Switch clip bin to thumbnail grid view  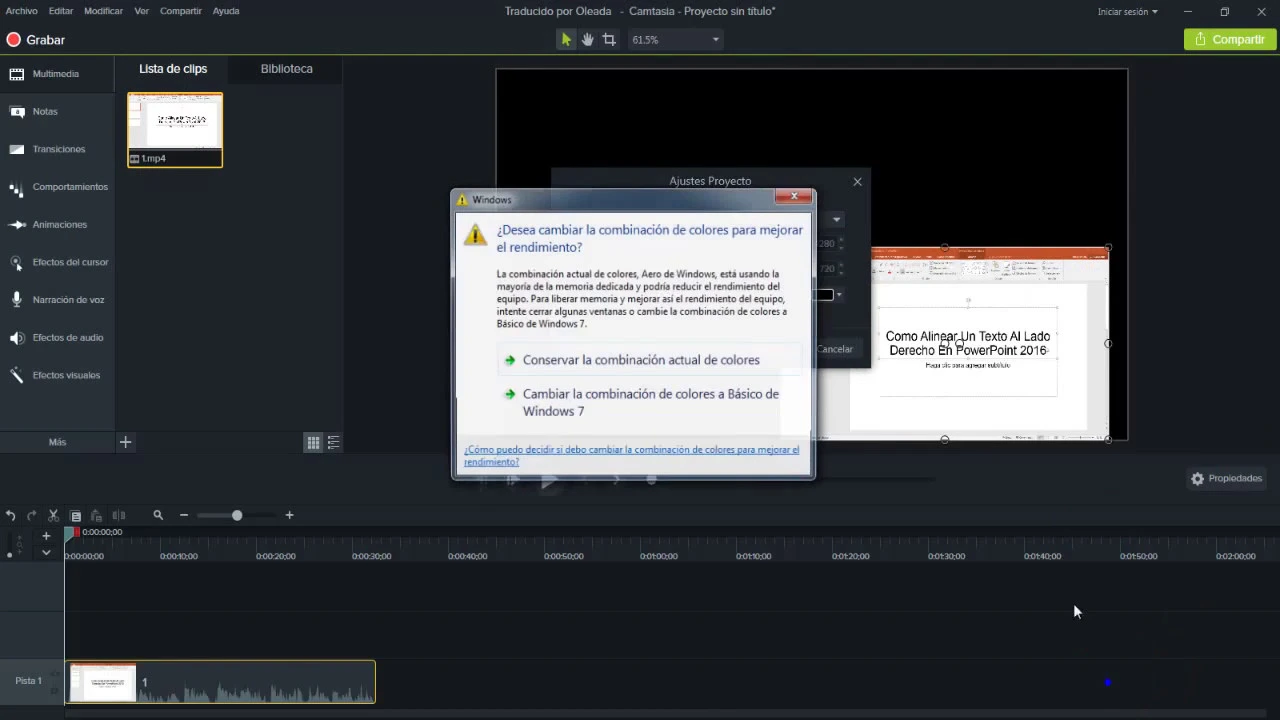[x=313, y=442]
